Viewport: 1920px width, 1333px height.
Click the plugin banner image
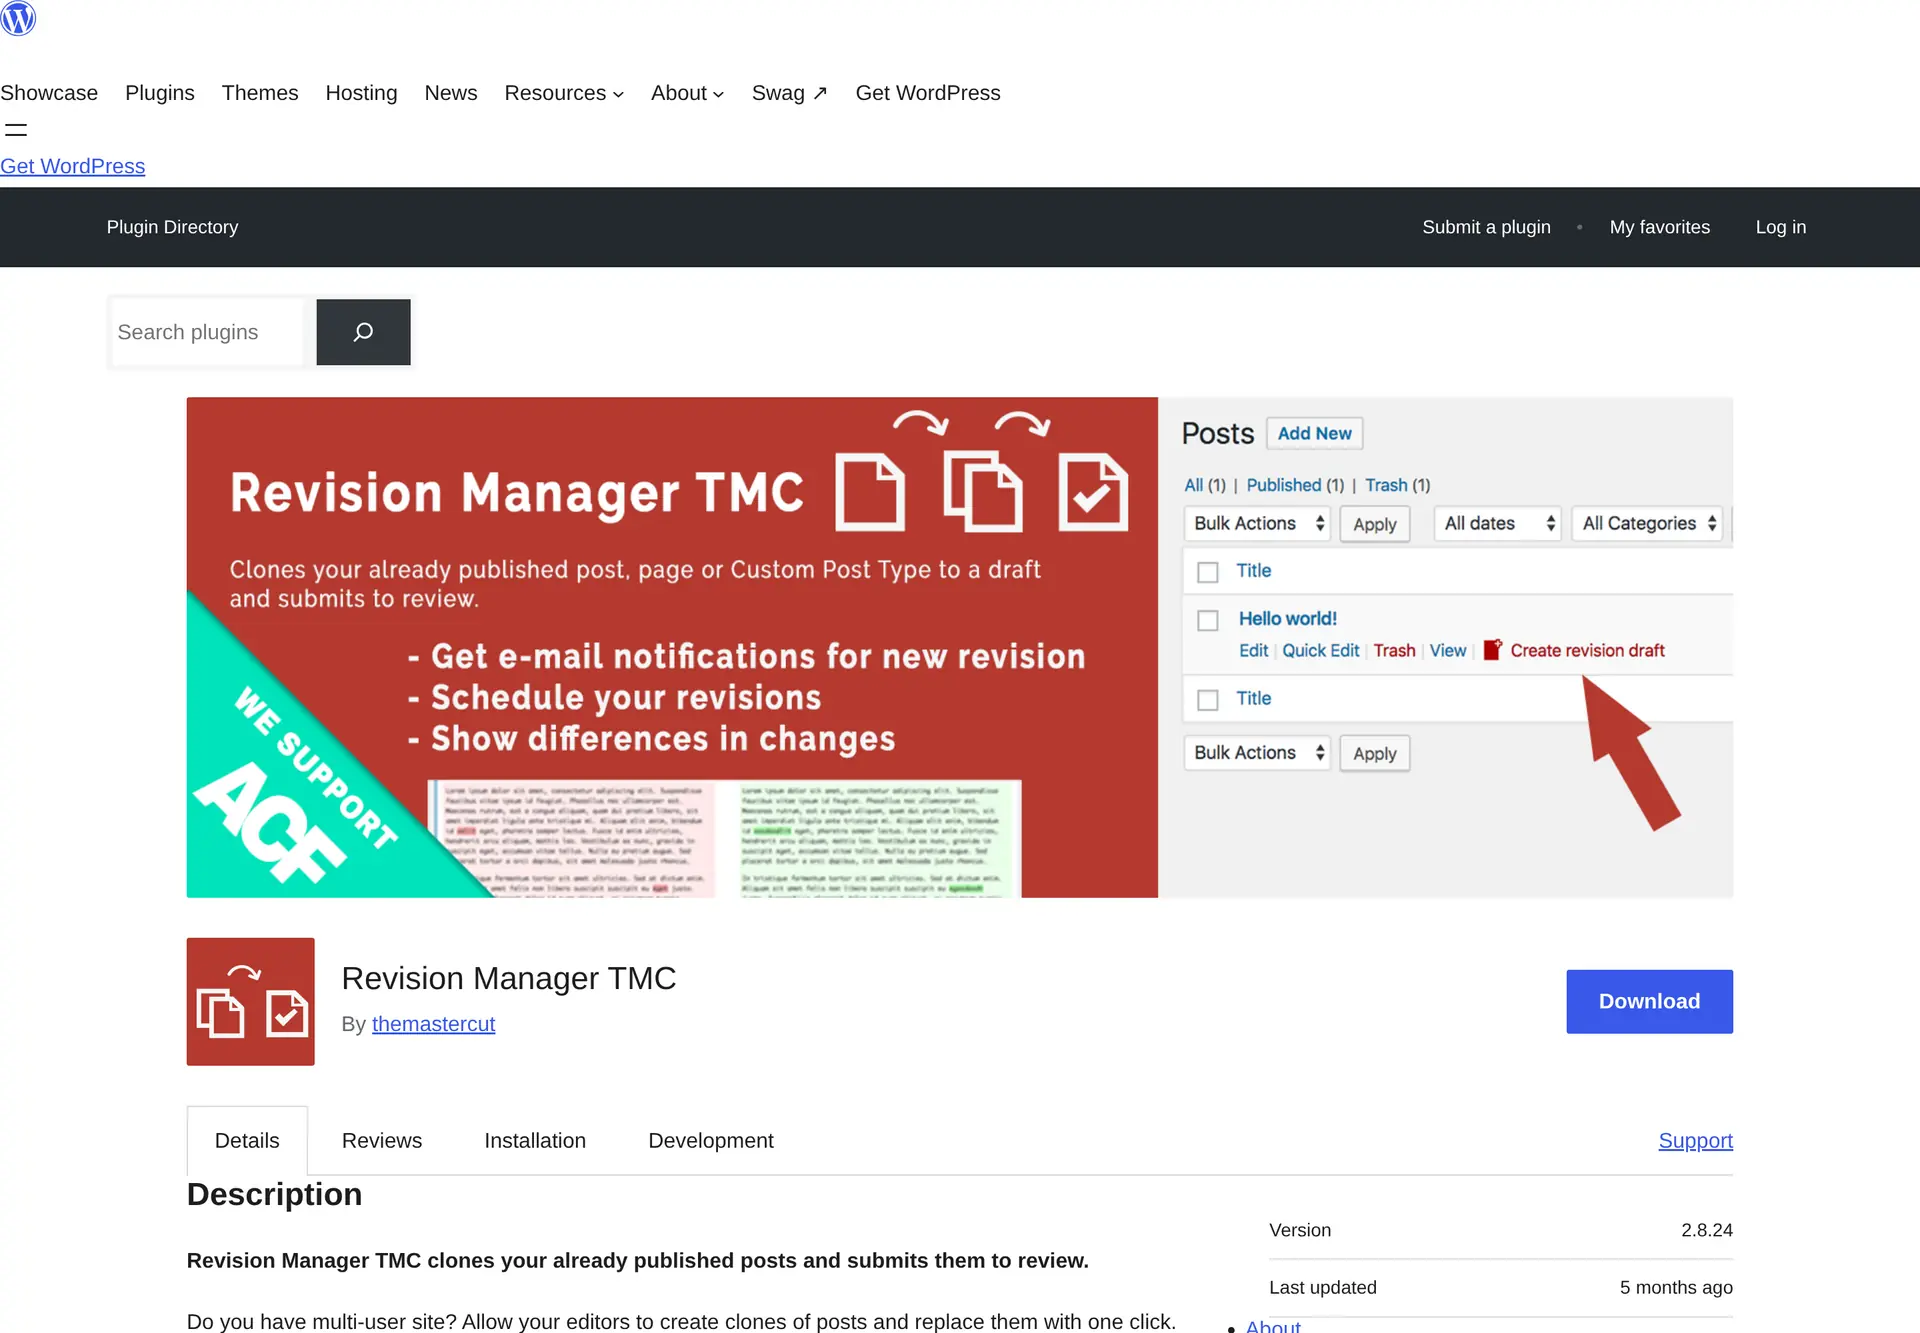pos(959,647)
